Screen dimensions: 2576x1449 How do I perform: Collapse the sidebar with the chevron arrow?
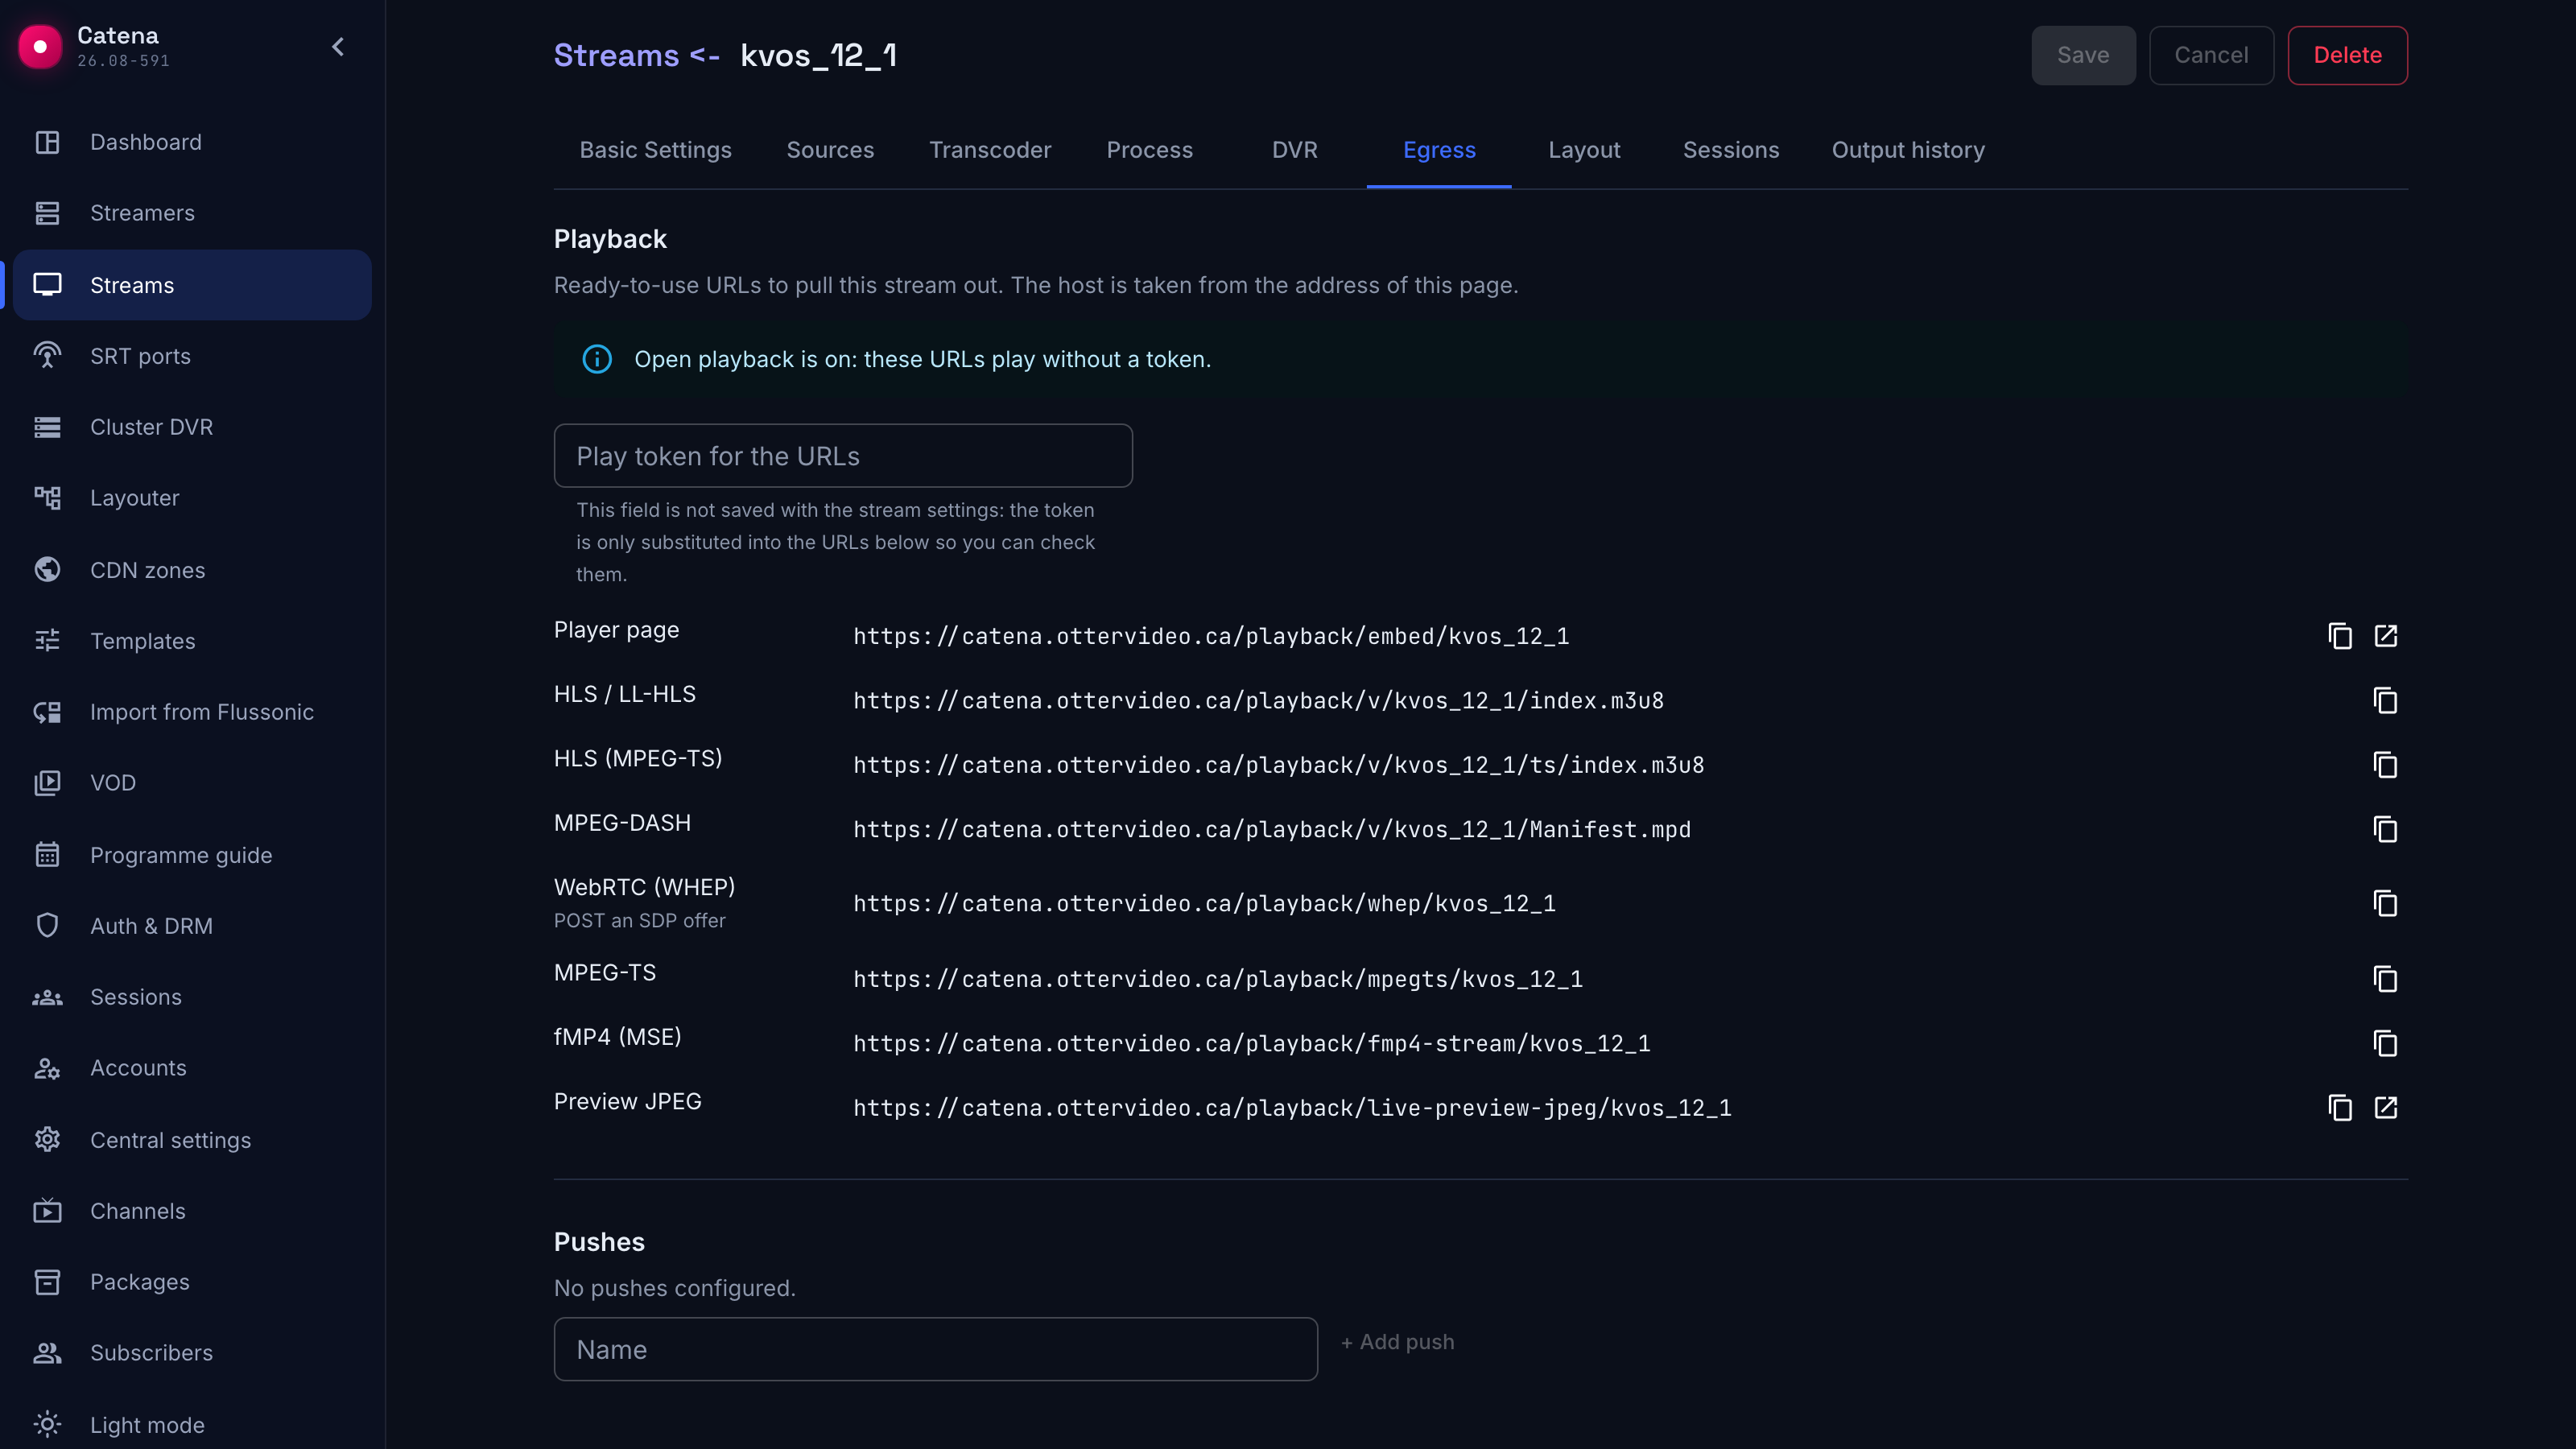338,47
